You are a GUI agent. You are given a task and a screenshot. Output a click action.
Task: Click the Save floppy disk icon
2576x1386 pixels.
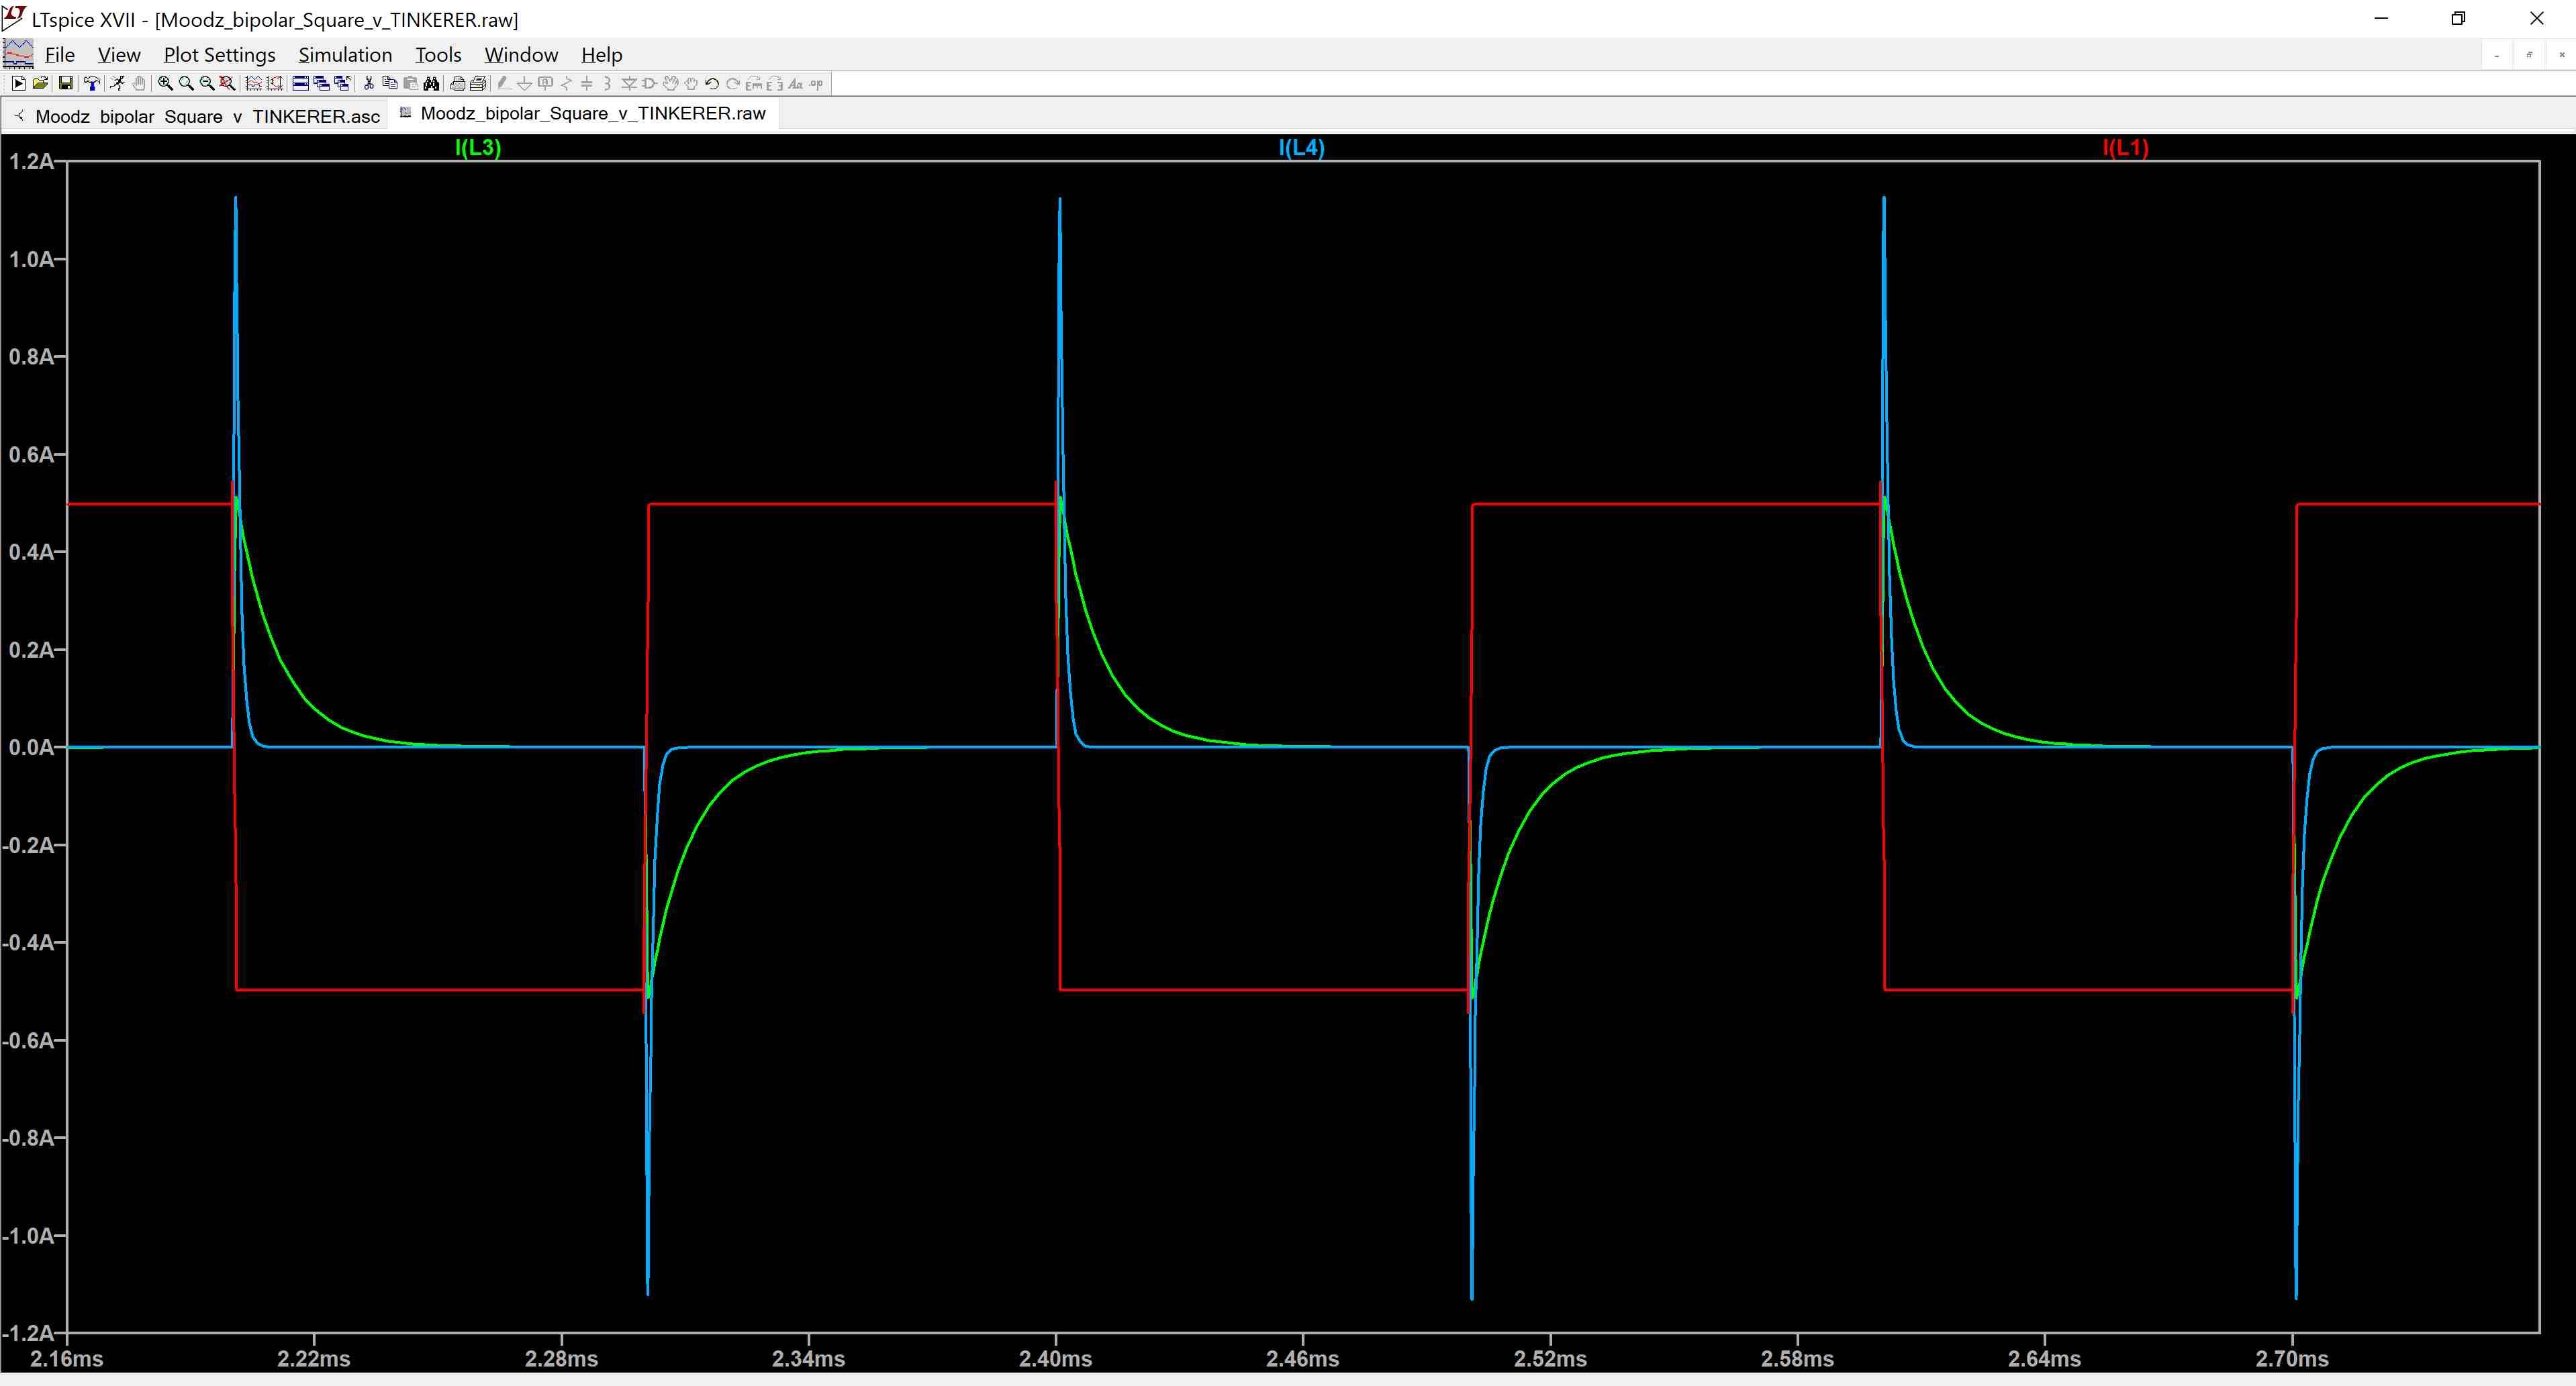65,83
